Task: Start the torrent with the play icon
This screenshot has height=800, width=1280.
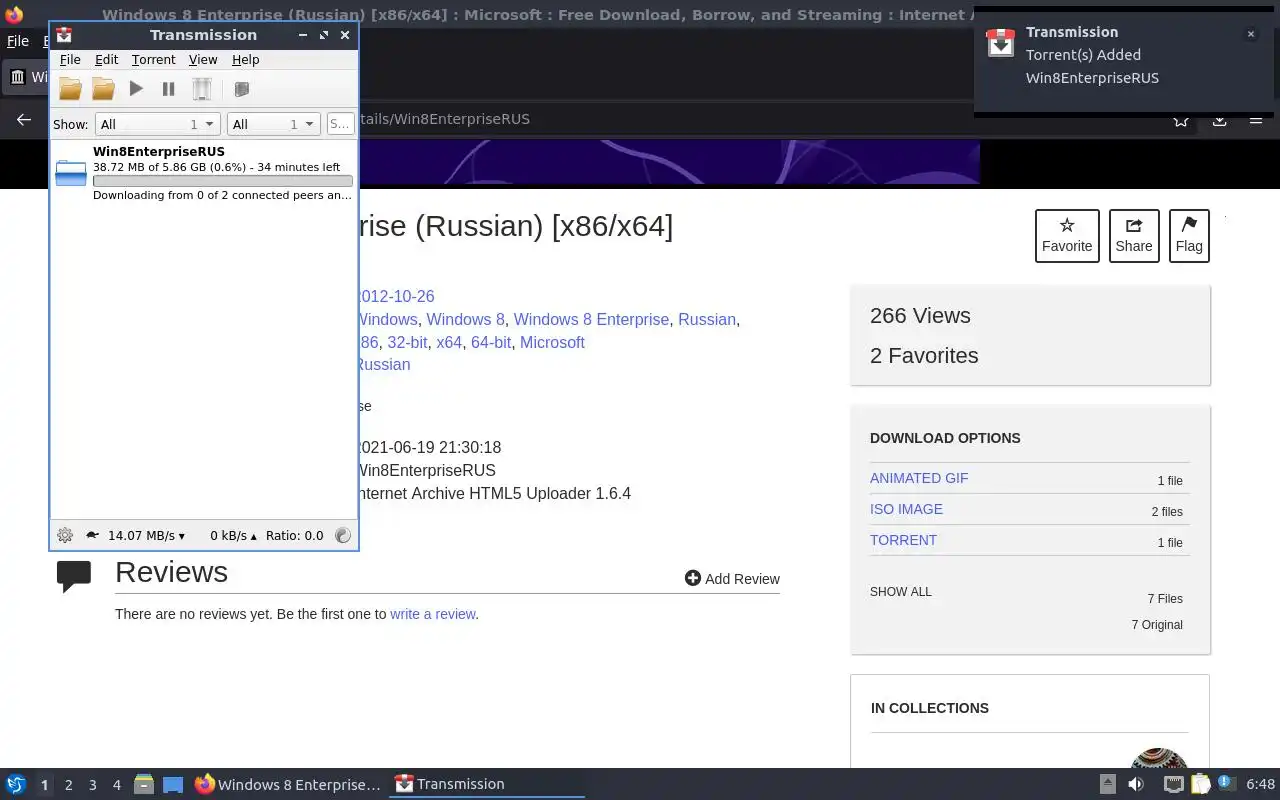Action: click(136, 89)
